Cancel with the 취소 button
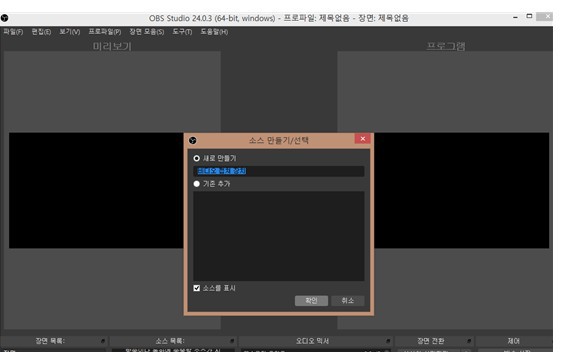The image size is (565, 364). pos(347,301)
